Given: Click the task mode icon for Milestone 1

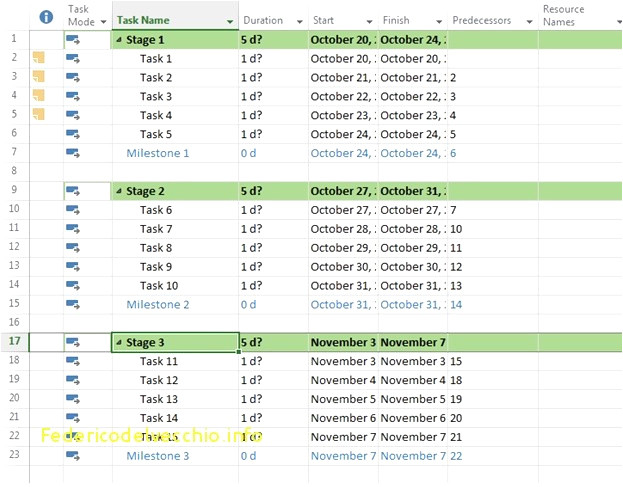Looking at the screenshot, I should click(x=73, y=153).
